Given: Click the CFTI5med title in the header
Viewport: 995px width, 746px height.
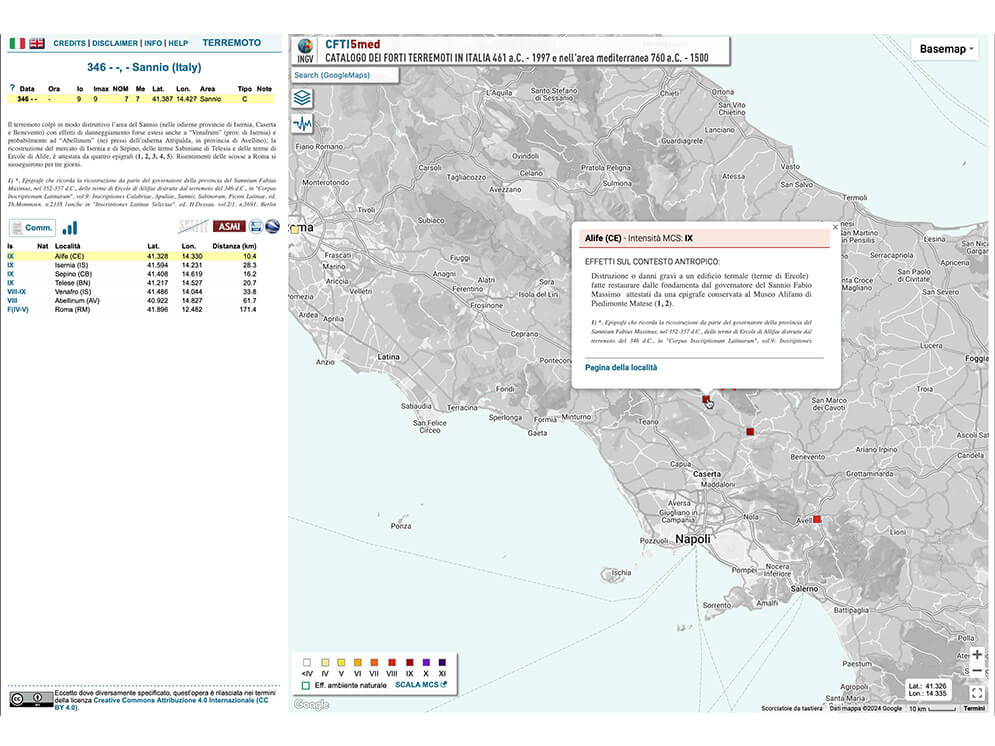Looking at the screenshot, I should 352,44.
